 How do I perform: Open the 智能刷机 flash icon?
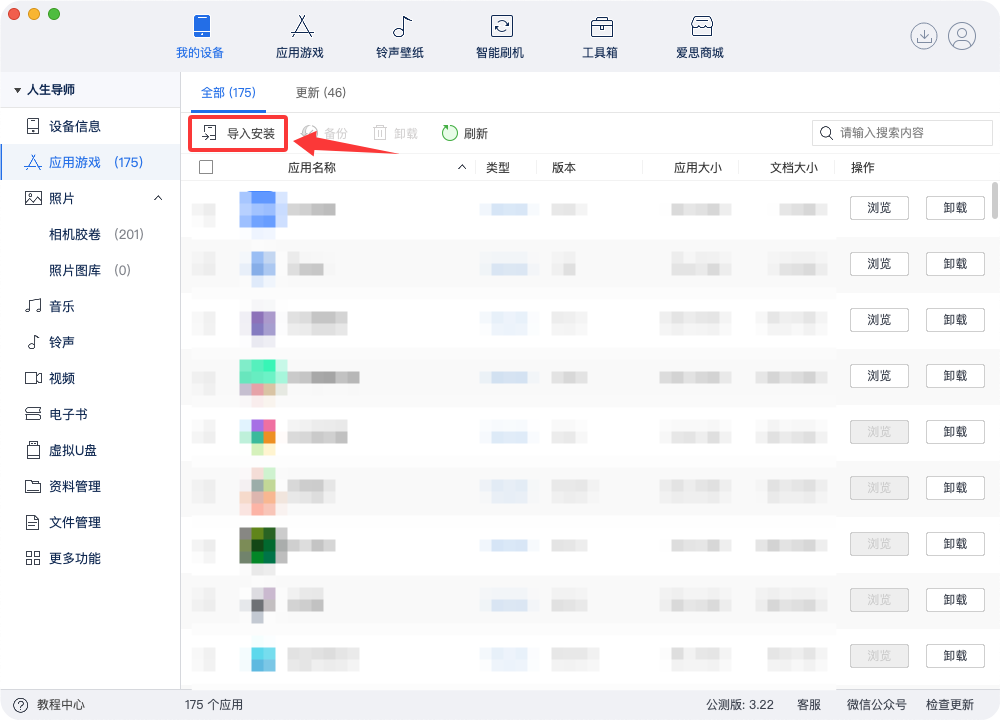tap(501, 27)
